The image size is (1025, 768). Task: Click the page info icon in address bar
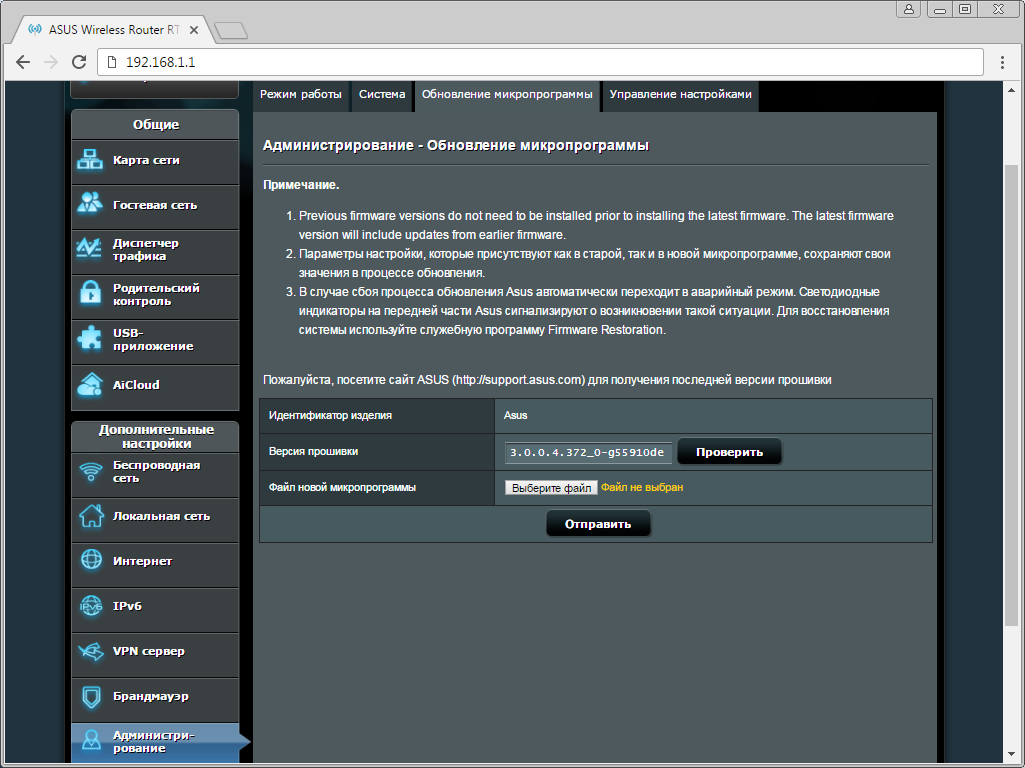[x=112, y=62]
